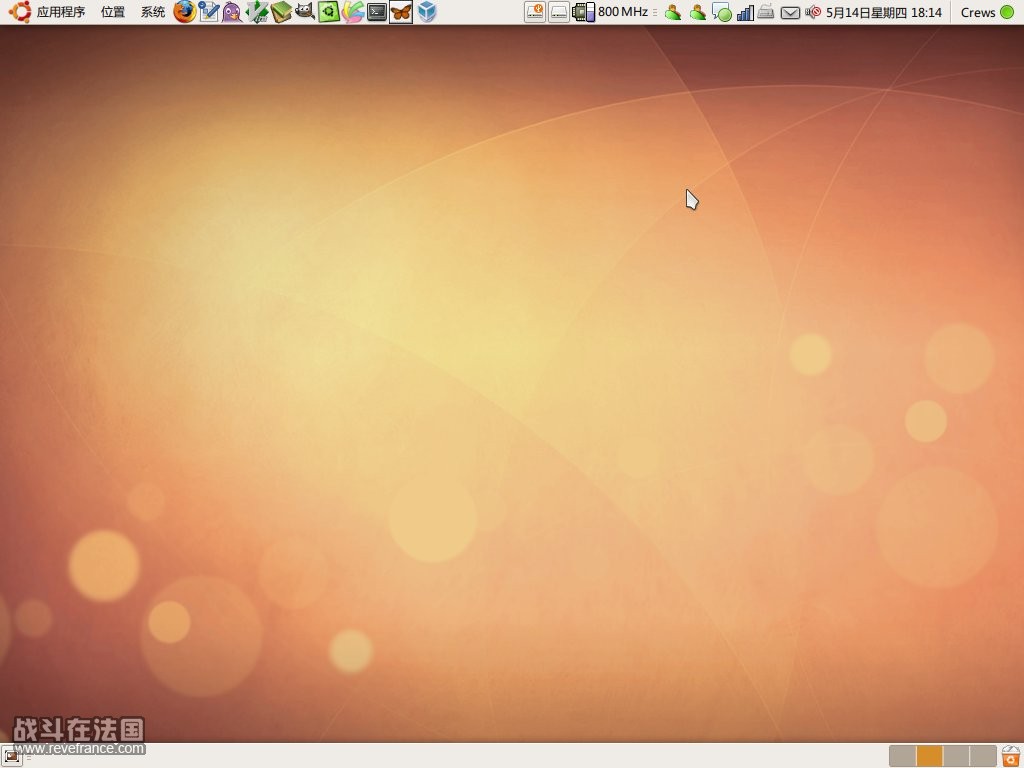This screenshot has width=1024, height=768.
Task: Launch the Vim editor green icon
Action: pyautogui.click(x=257, y=12)
